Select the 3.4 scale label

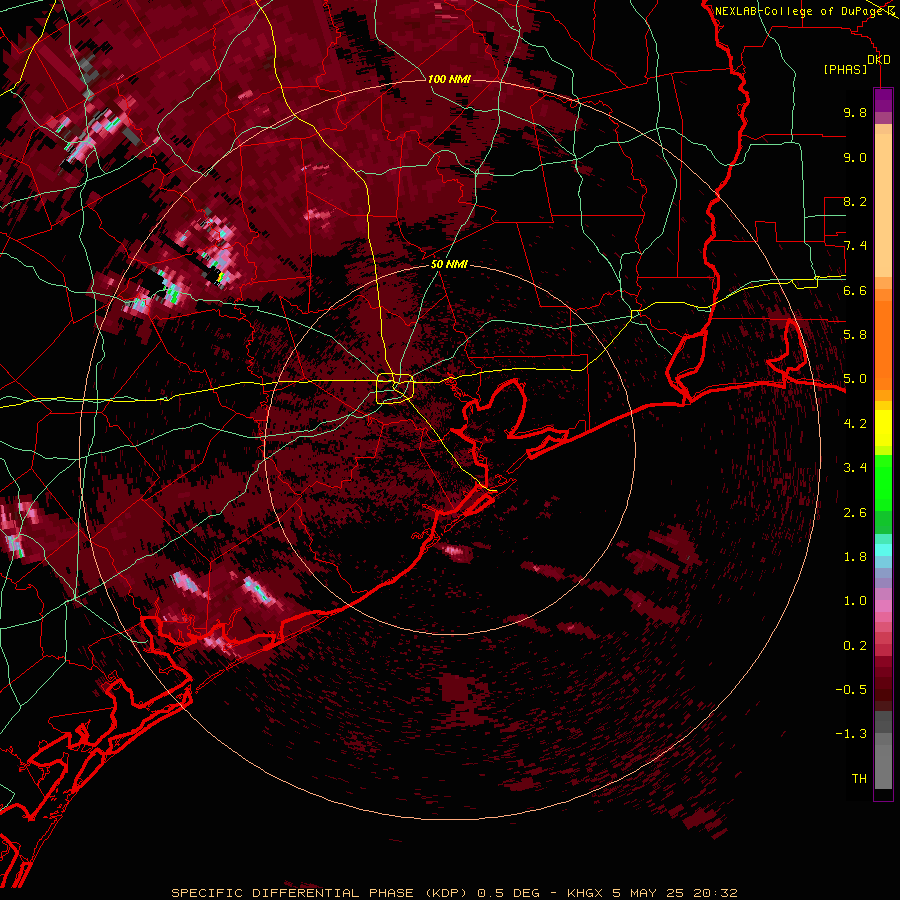click(855, 468)
